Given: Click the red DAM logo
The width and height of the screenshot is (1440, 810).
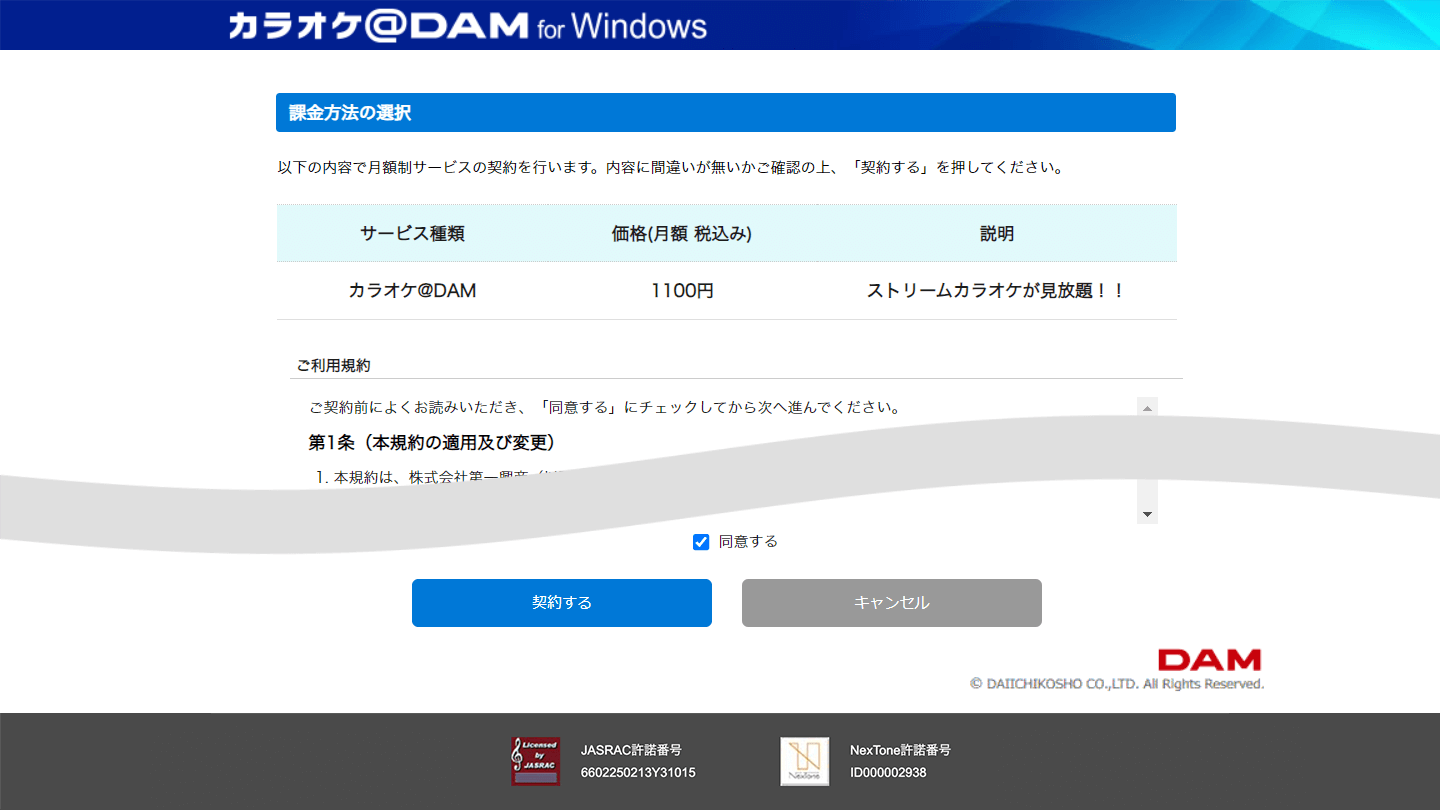Looking at the screenshot, I should tap(1210, 660).
